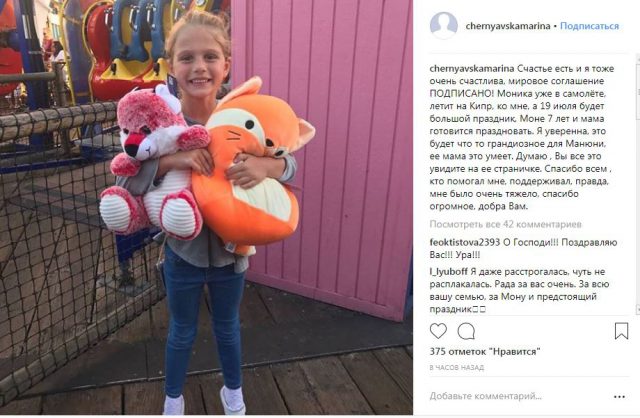Image resolution: width=640 pixels, height=418 pixels.
Task: Click the pink plush toy in photo
Action: click(155, 163)
